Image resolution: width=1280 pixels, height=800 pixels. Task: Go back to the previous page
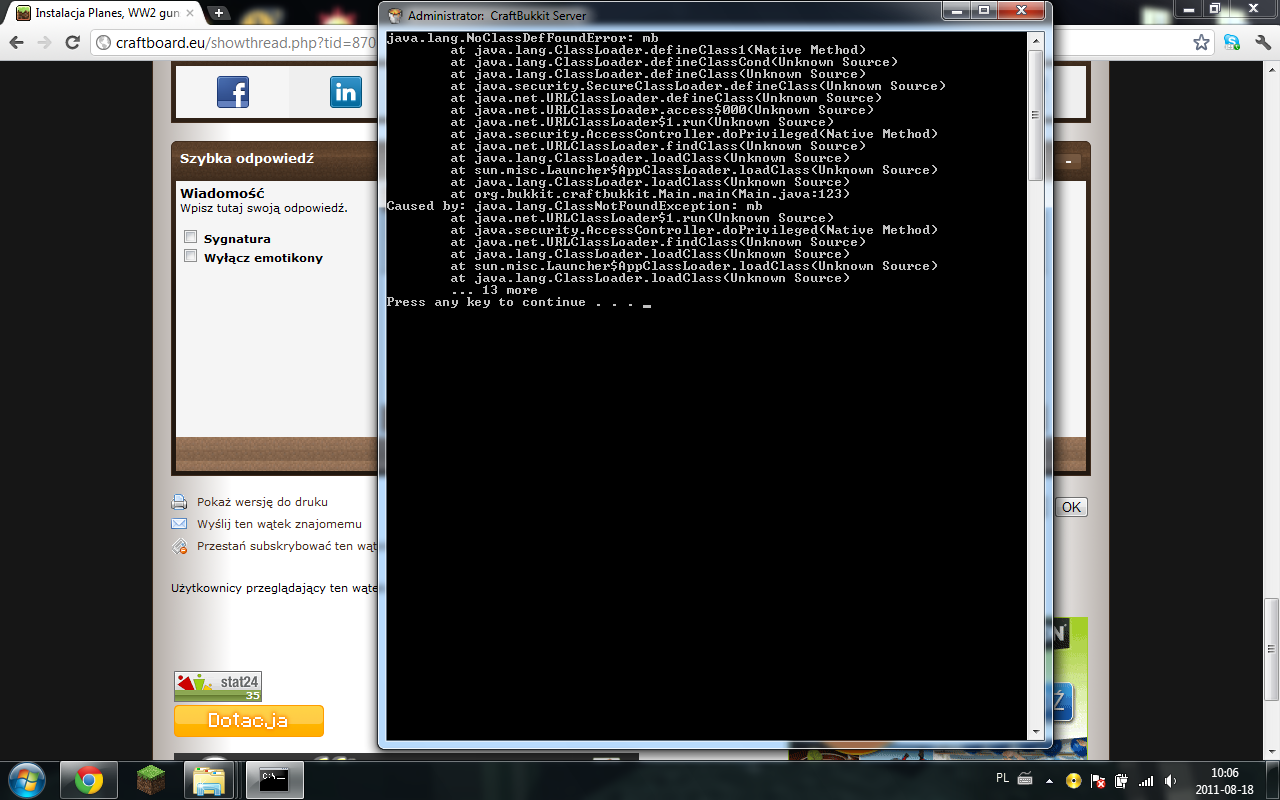[17, 43]
